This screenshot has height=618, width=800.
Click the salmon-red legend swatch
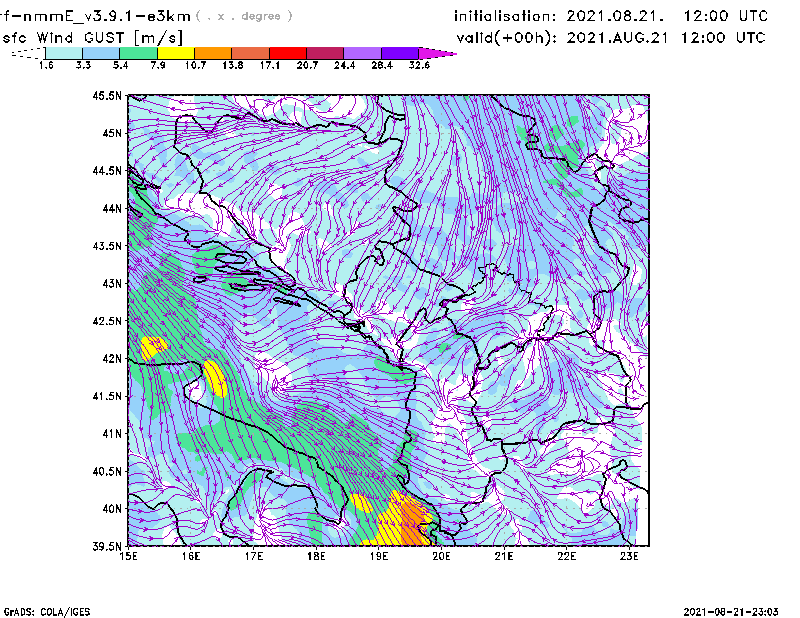251,53
